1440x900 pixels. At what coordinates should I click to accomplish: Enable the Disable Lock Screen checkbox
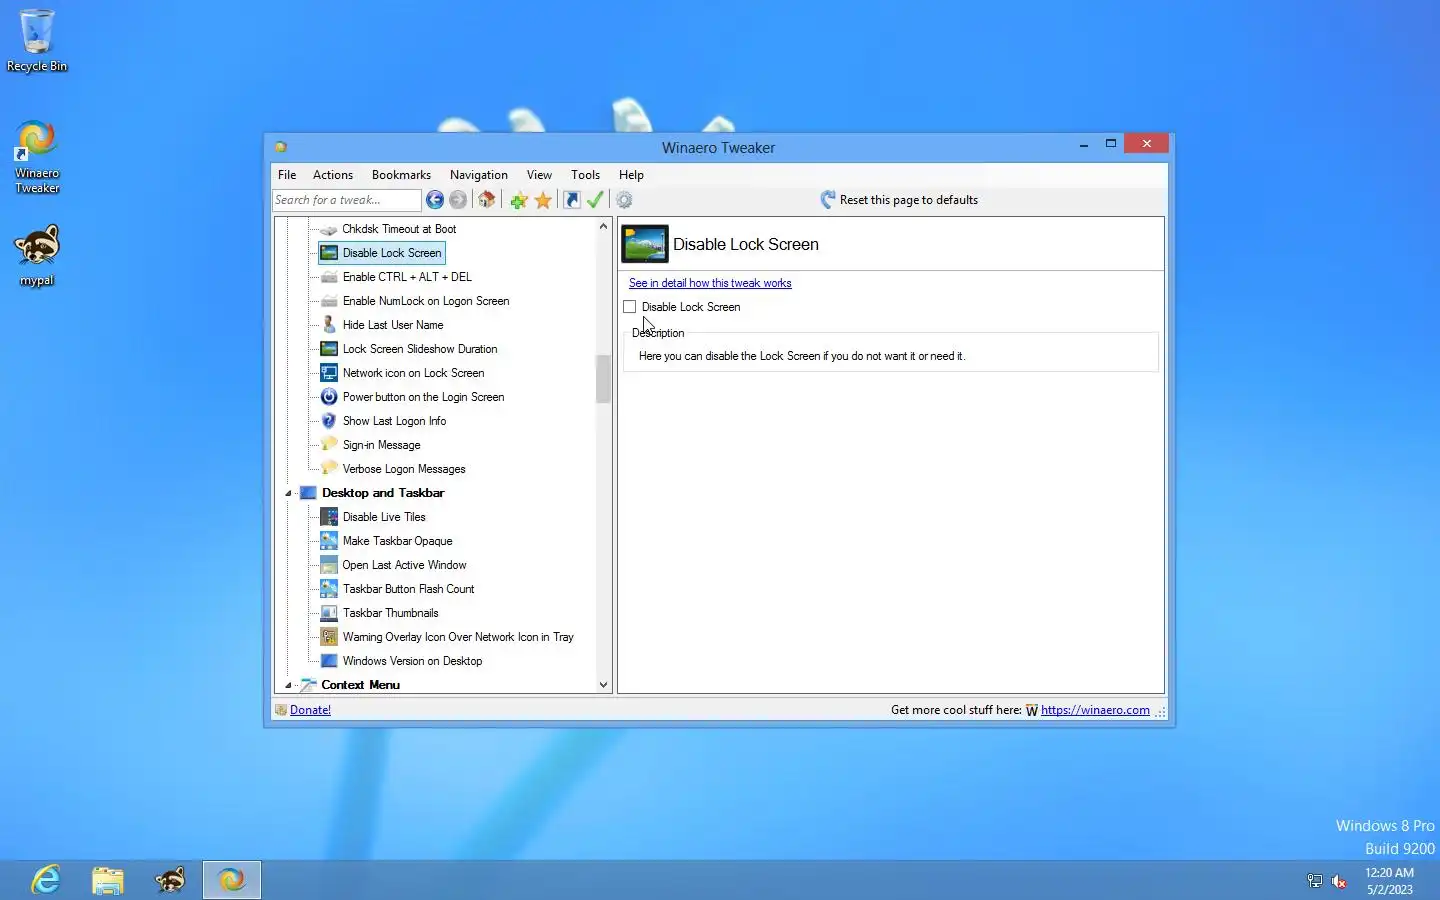click(x=630, y=307)
